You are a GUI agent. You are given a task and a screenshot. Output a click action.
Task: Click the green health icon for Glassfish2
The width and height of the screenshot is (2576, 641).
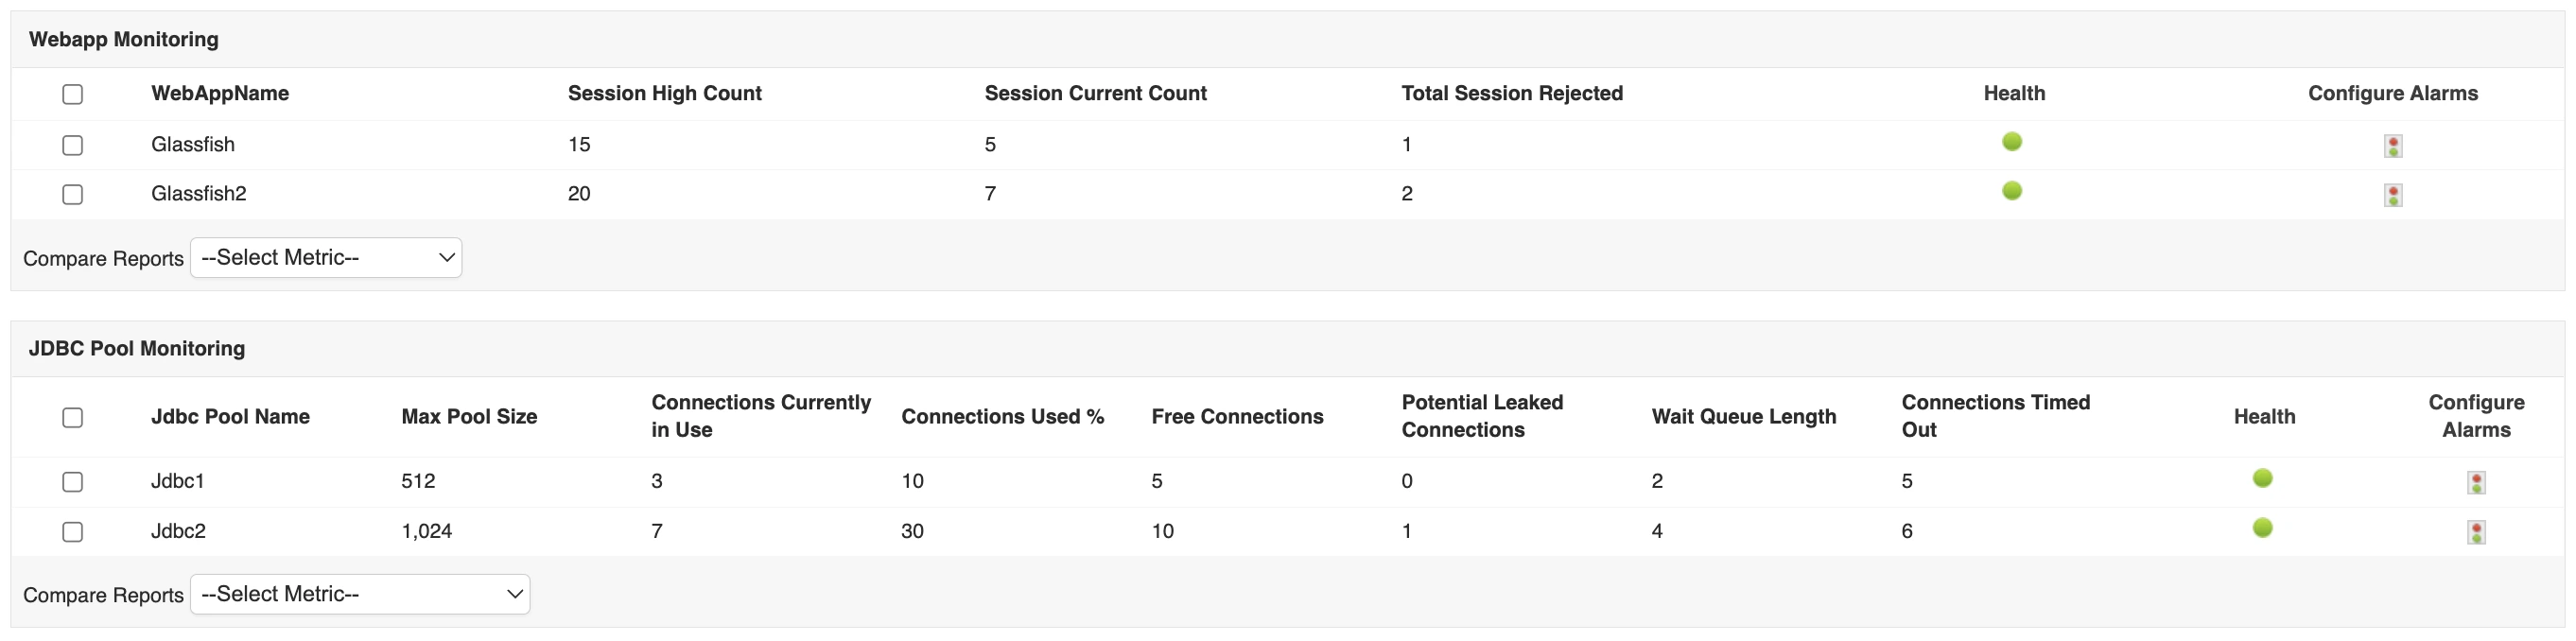(x=2012, y=191)
